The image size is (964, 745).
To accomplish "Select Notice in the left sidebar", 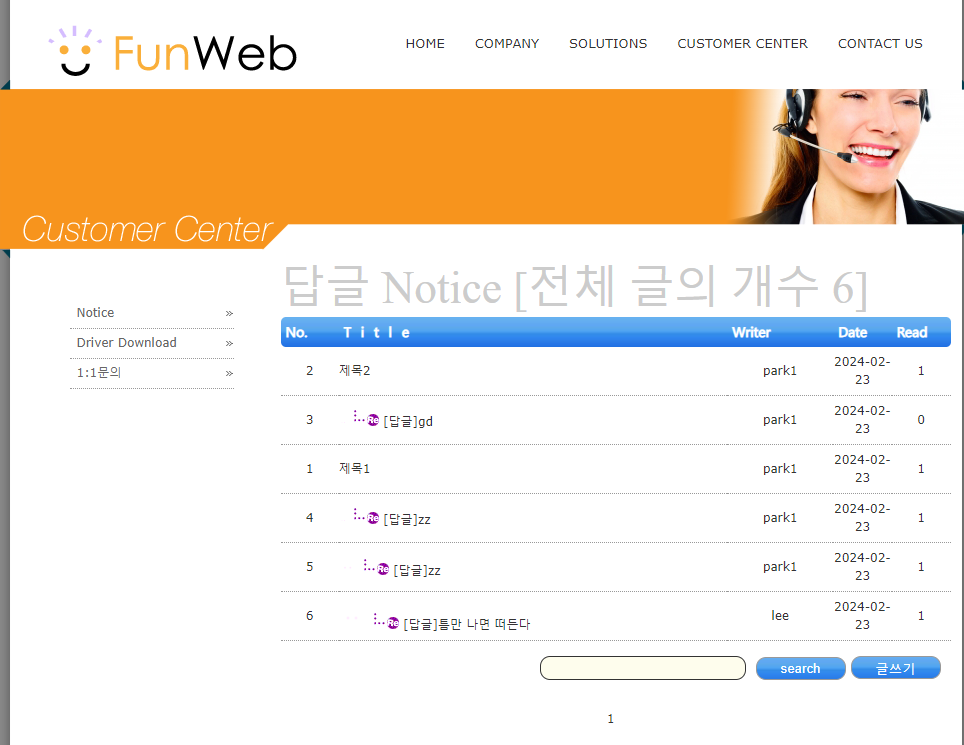I will pyautogui.click(x=95, y=312).
